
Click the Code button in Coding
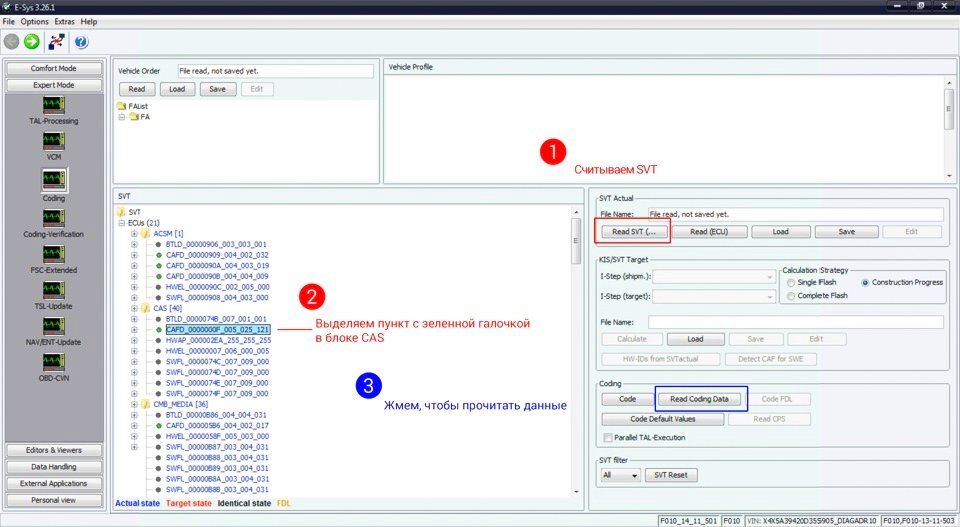pos(628,399)
